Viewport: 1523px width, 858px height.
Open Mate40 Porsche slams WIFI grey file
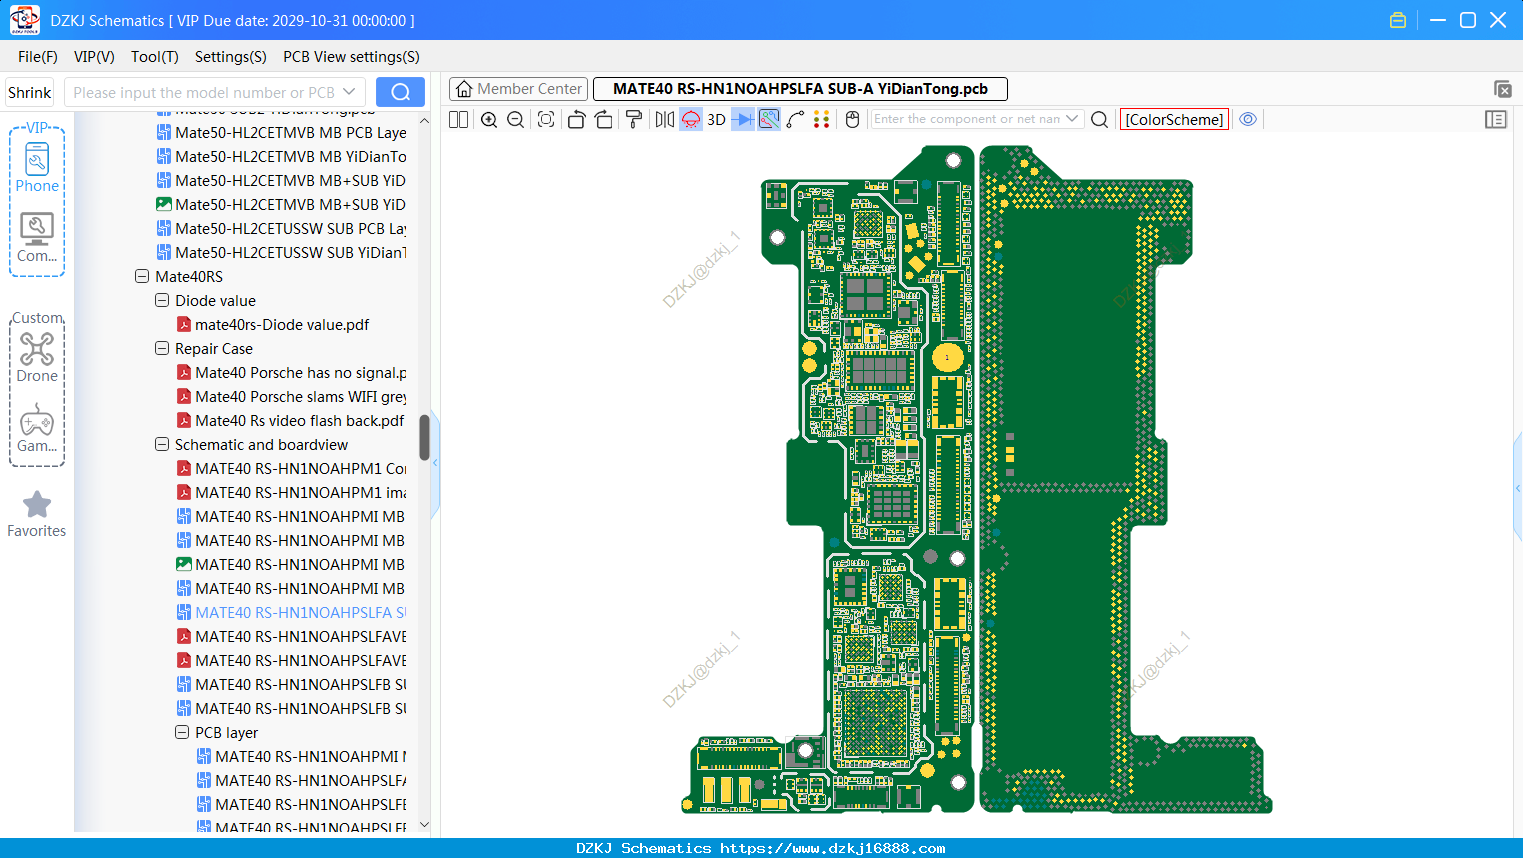(x=292, y=396)
